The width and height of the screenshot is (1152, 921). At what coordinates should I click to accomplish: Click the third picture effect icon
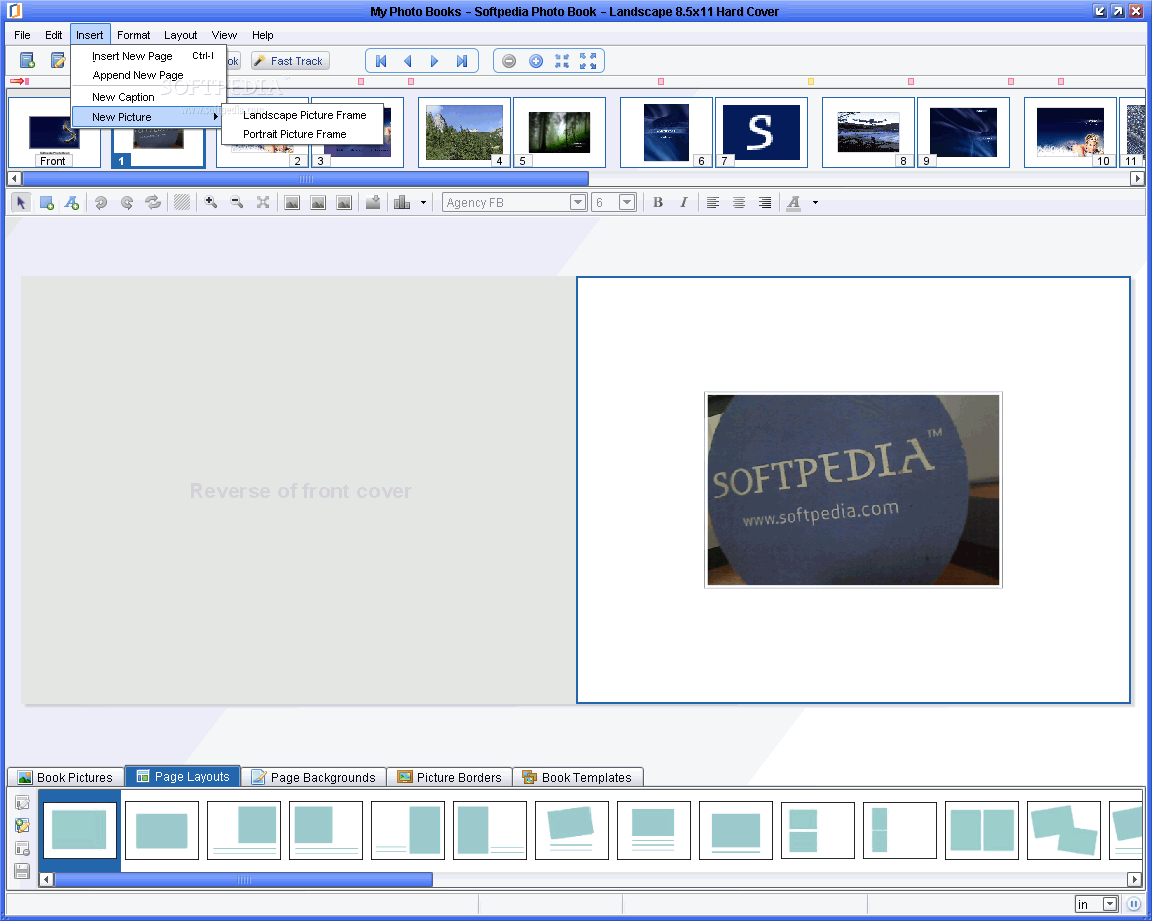pos(344,203)
